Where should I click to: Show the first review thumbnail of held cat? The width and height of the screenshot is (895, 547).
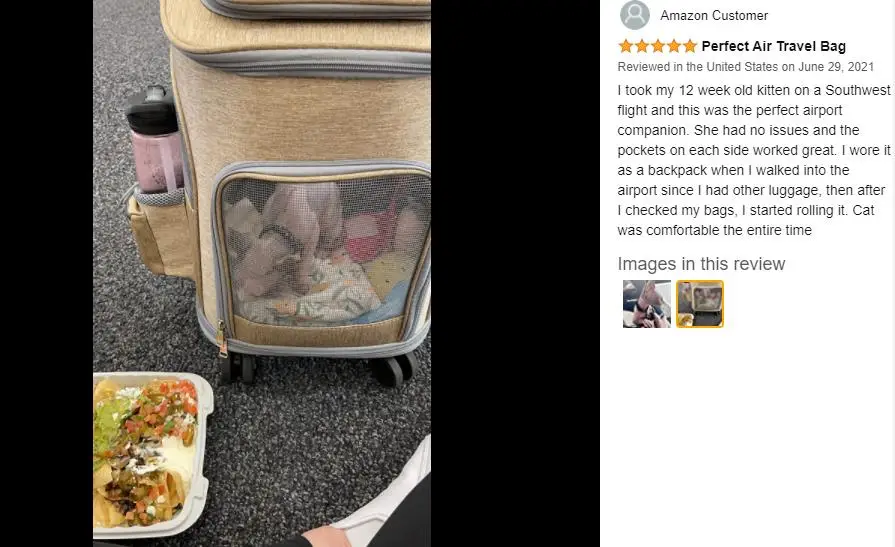click(647, 304)
